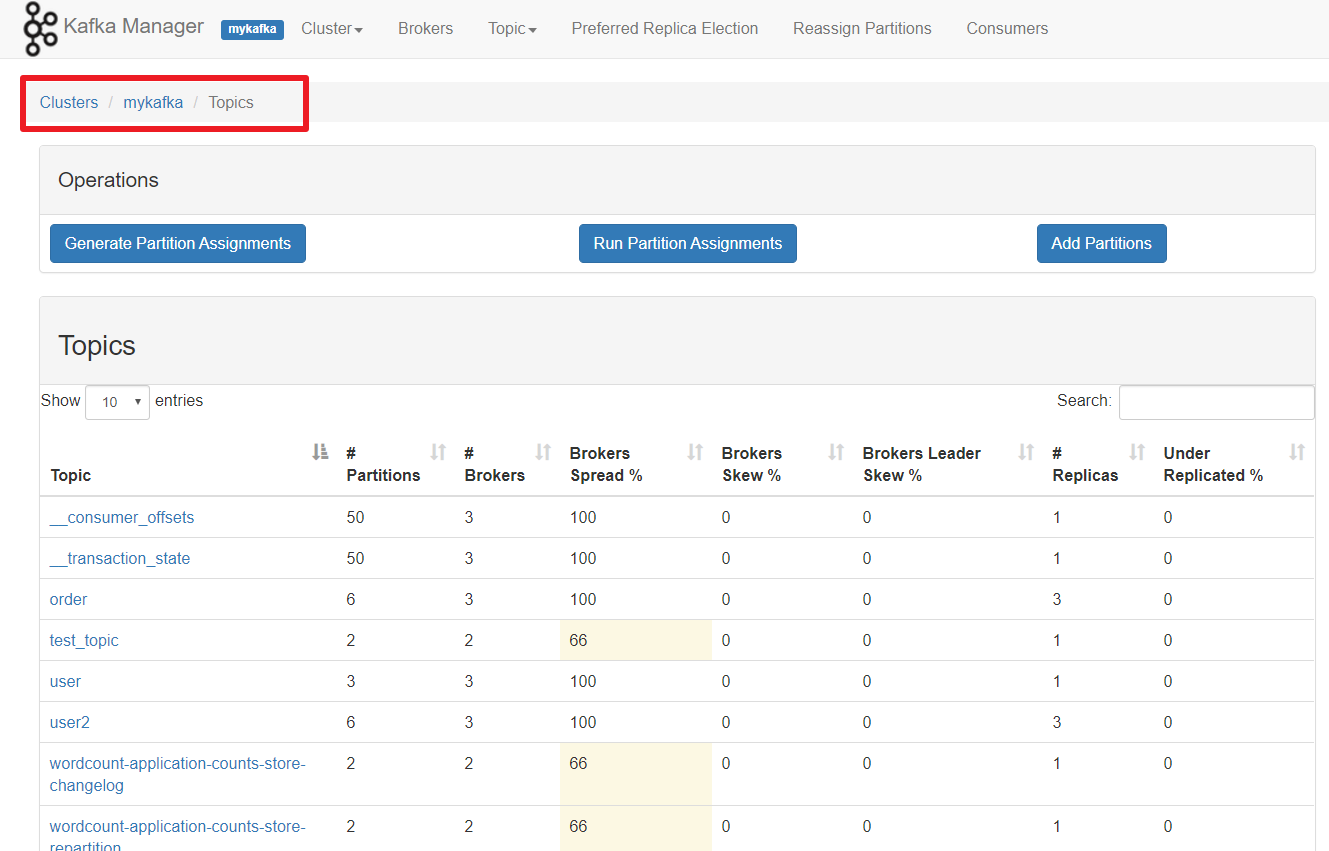Open Preferred Replica Election page

point(665,29)
